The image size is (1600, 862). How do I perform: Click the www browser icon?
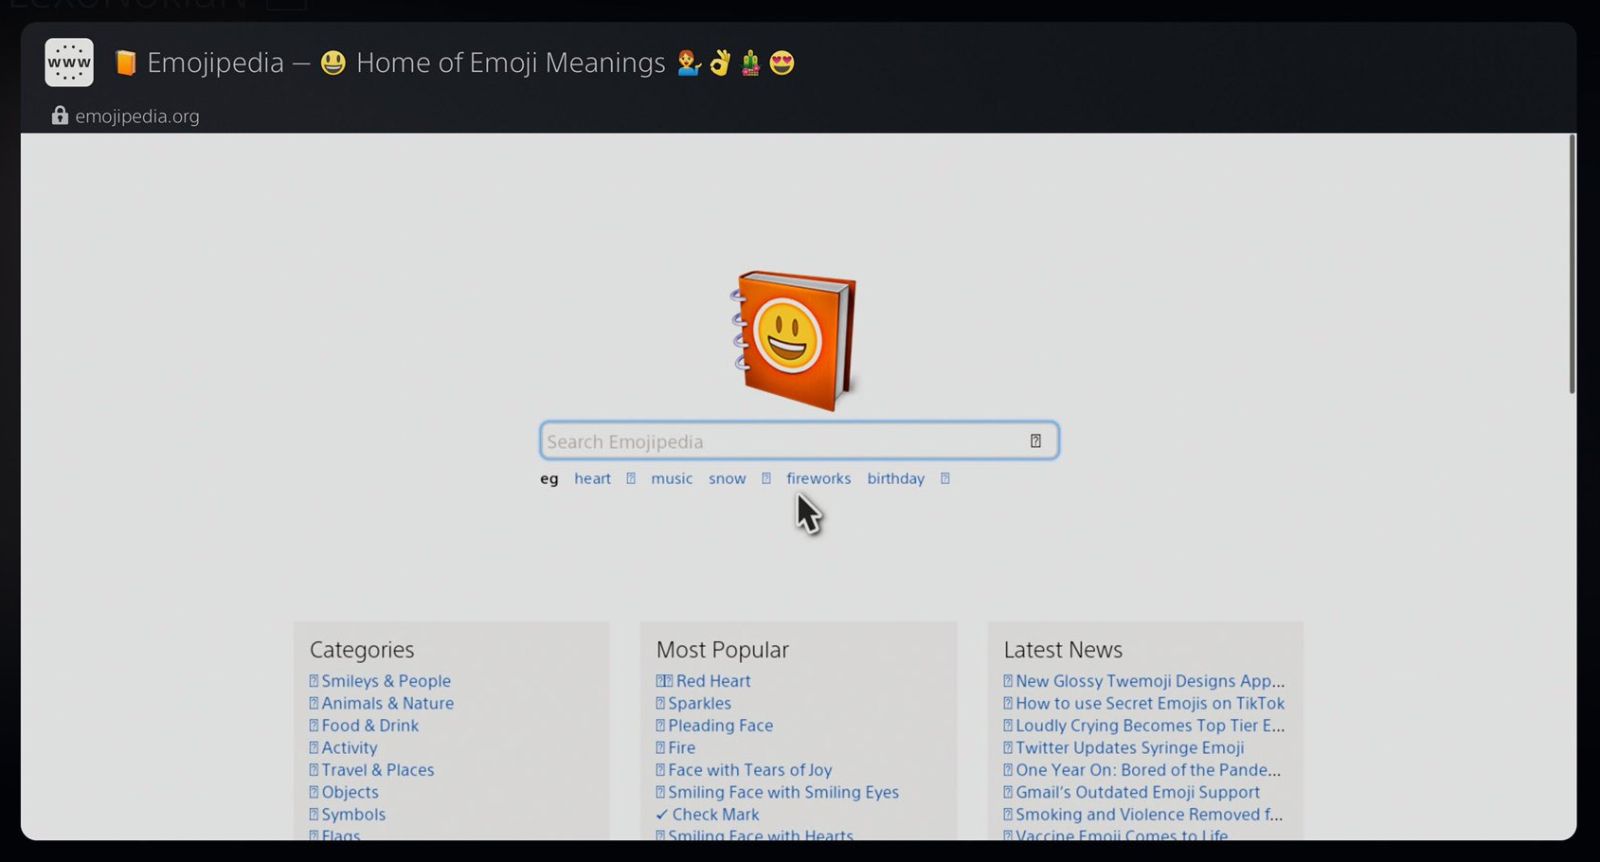(69, 63)
